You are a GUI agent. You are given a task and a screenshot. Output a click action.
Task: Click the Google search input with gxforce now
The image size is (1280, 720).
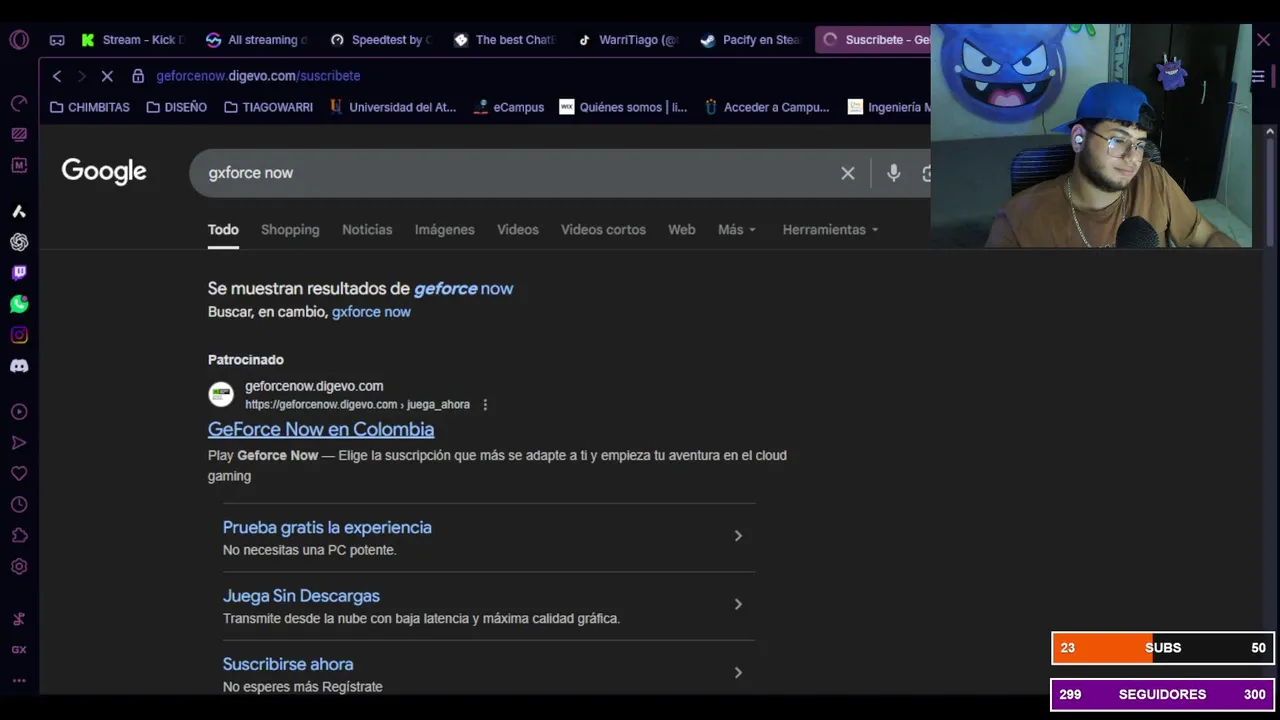[515, 173]
